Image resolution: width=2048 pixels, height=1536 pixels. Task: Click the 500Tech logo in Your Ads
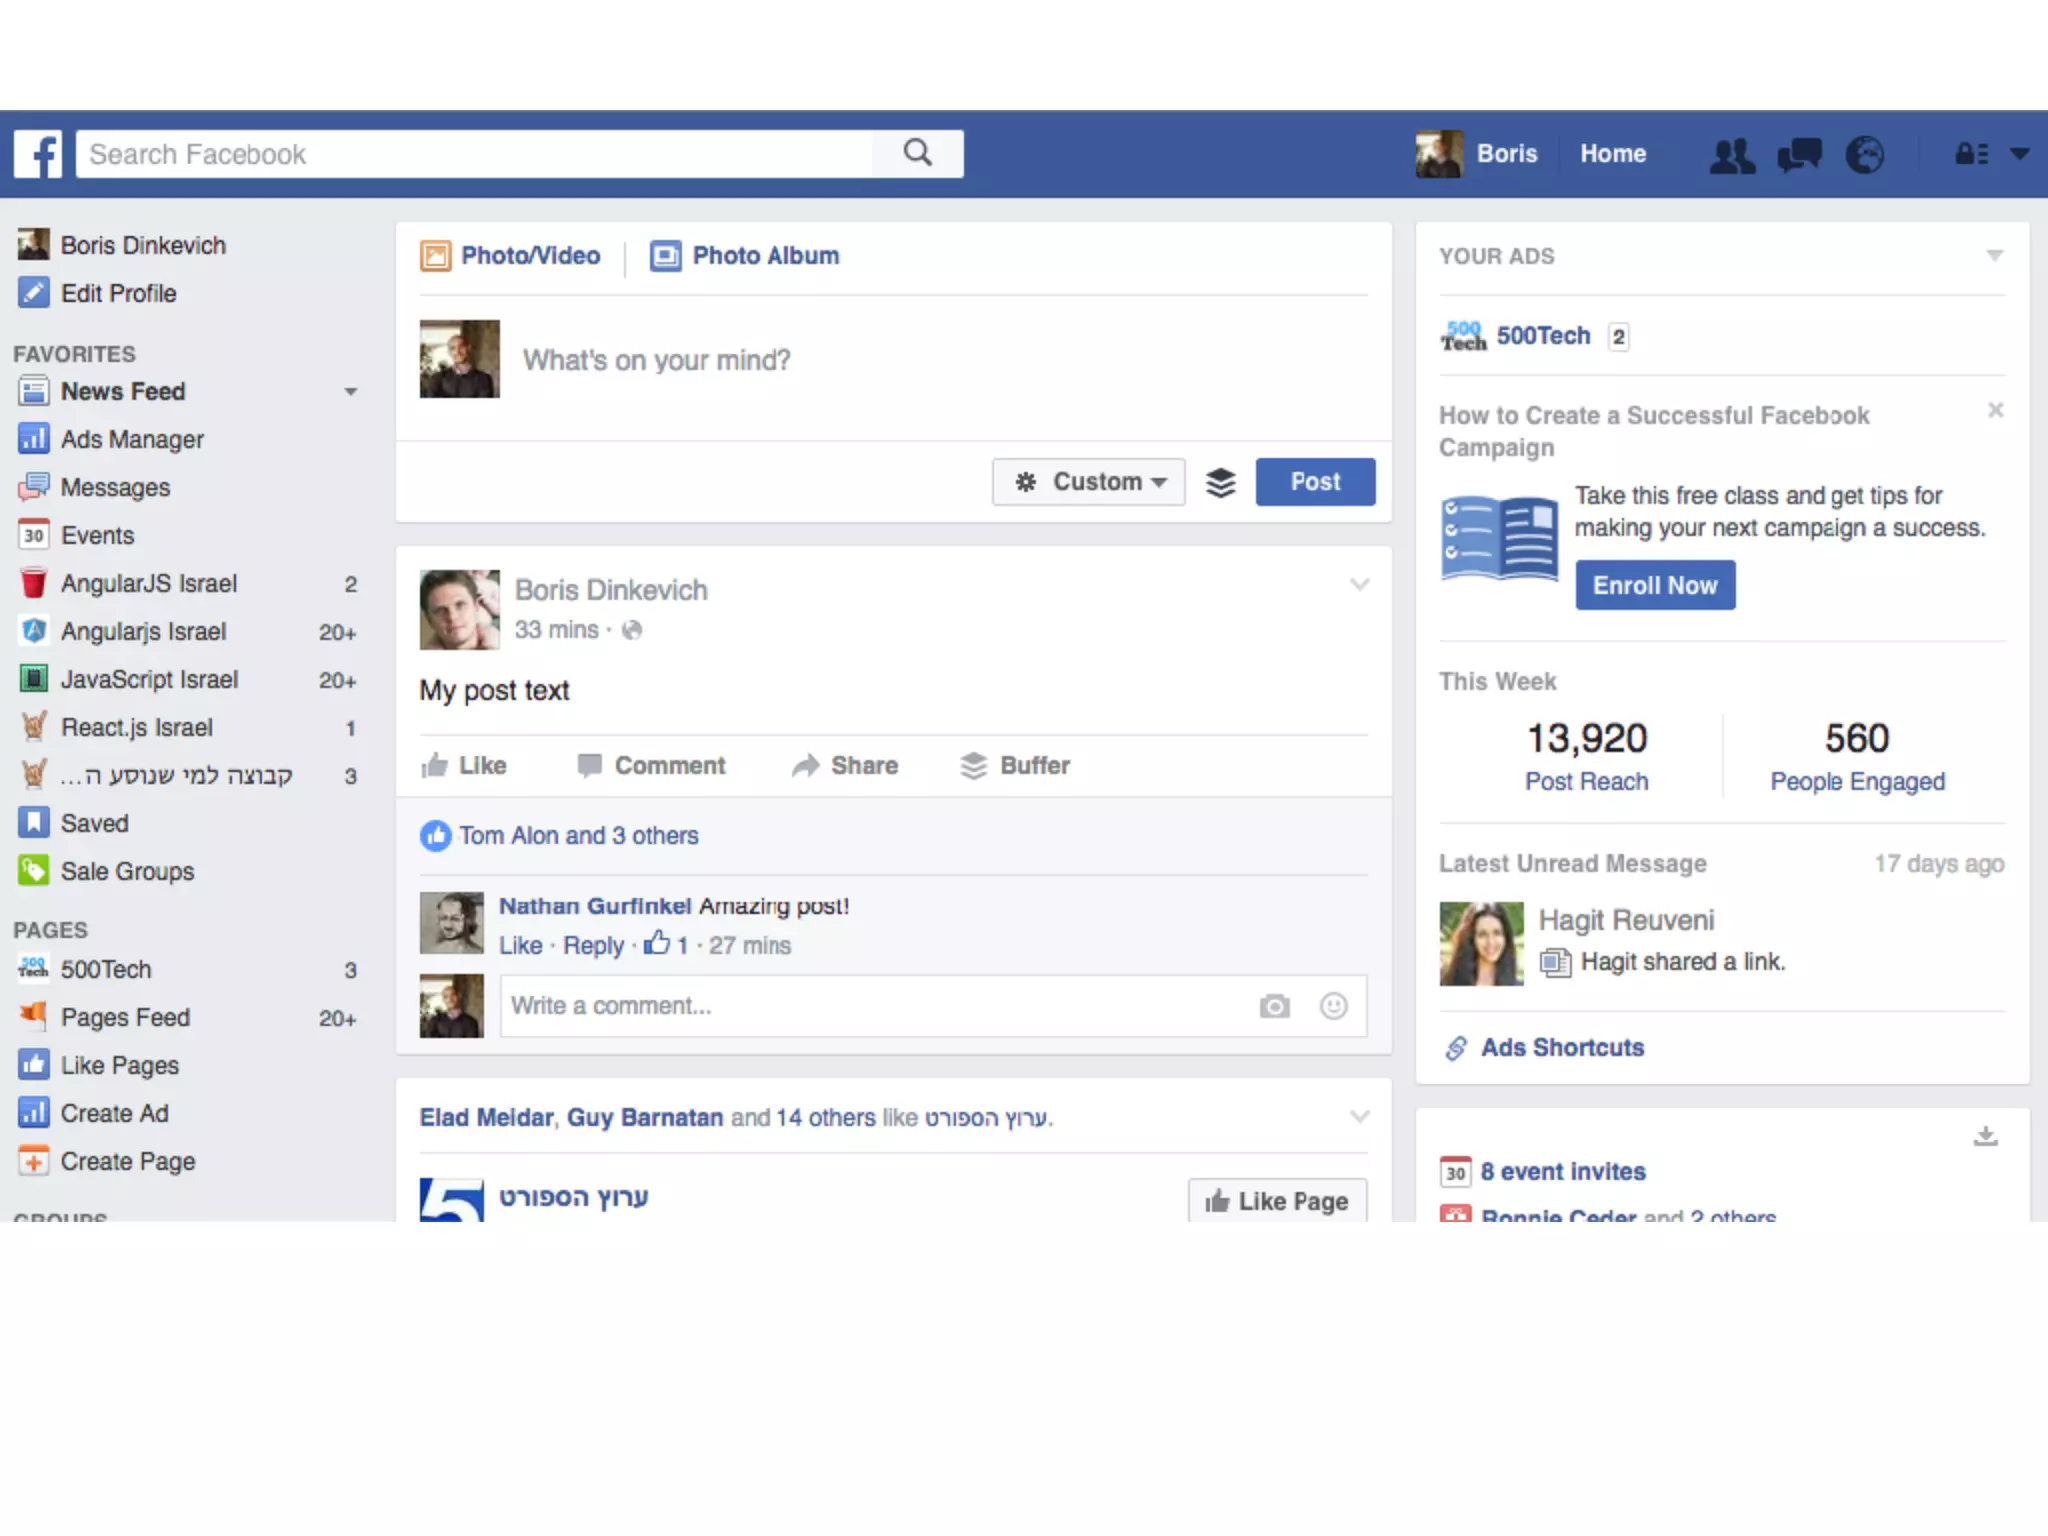1463,336
